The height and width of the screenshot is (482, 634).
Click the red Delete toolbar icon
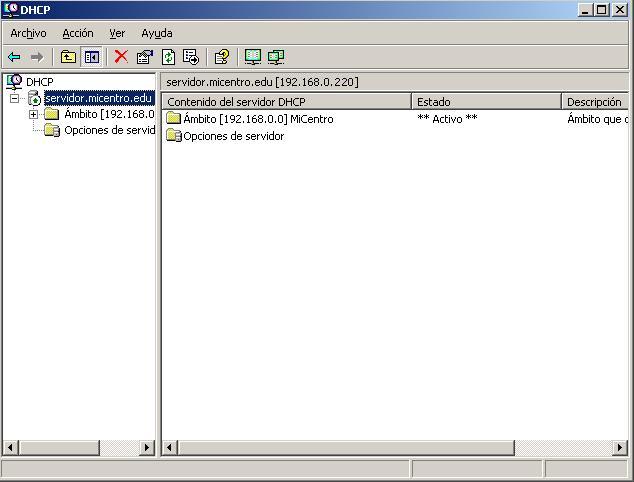click(x=121, y=57)
